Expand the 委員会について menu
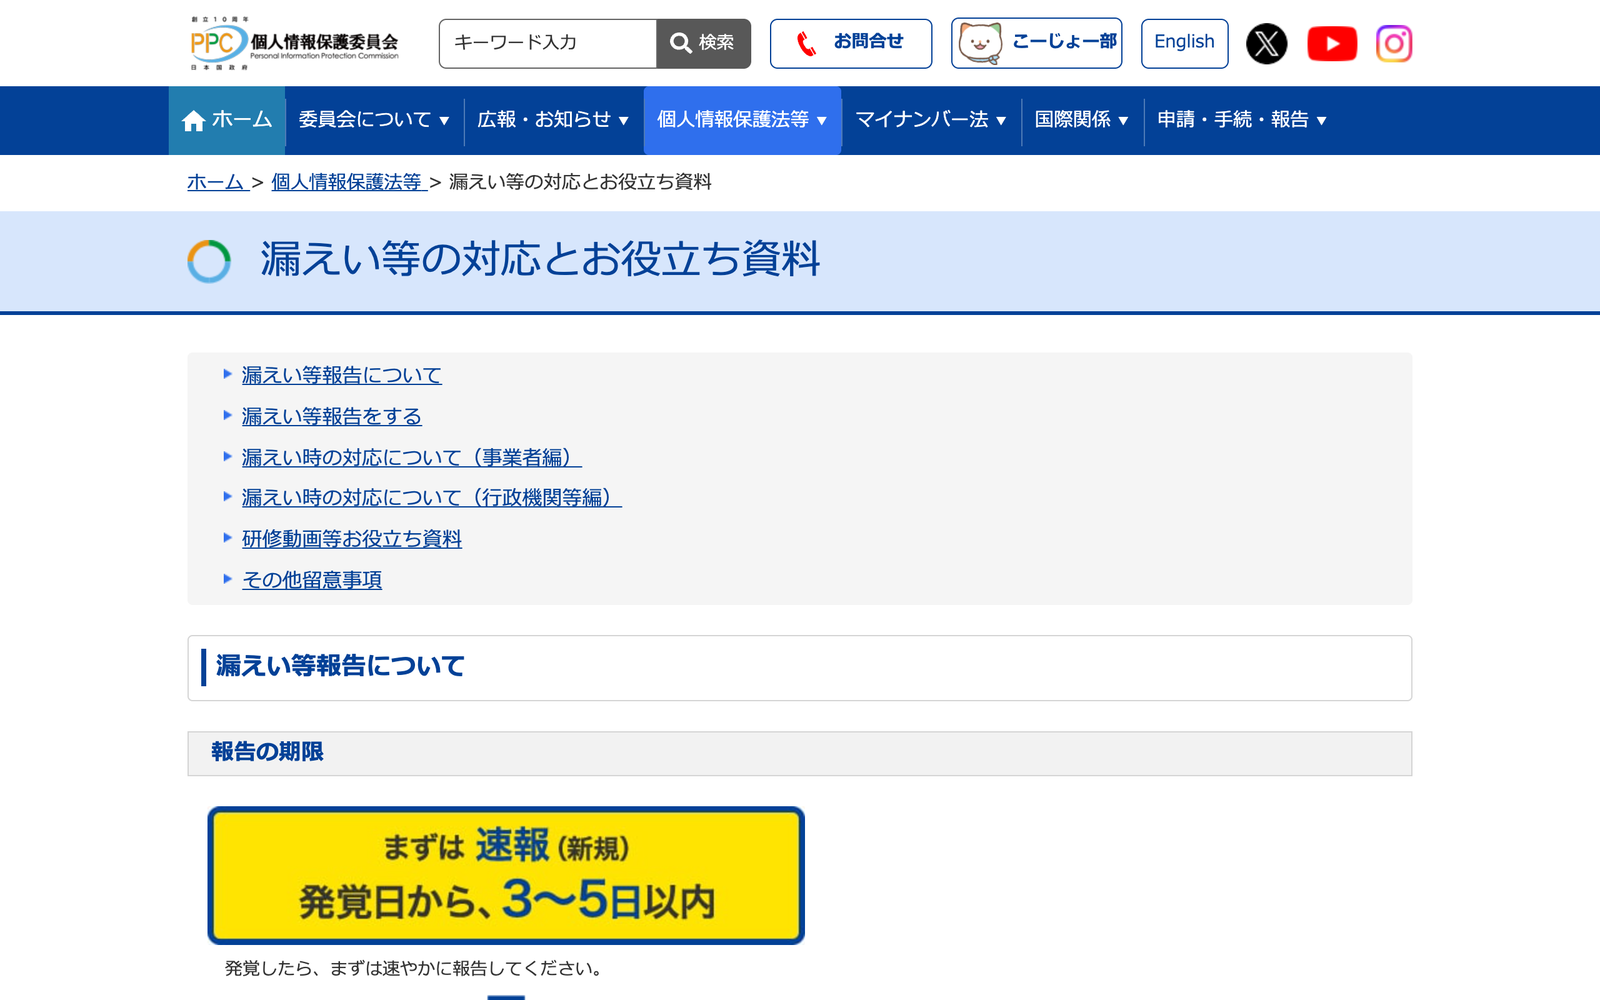 coord(374,120)
